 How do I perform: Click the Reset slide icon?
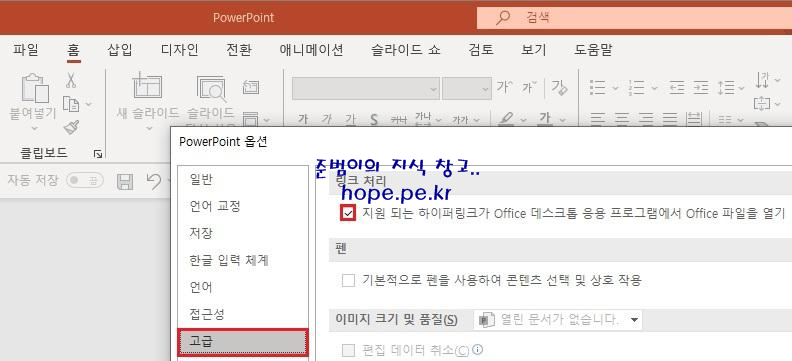251,87
